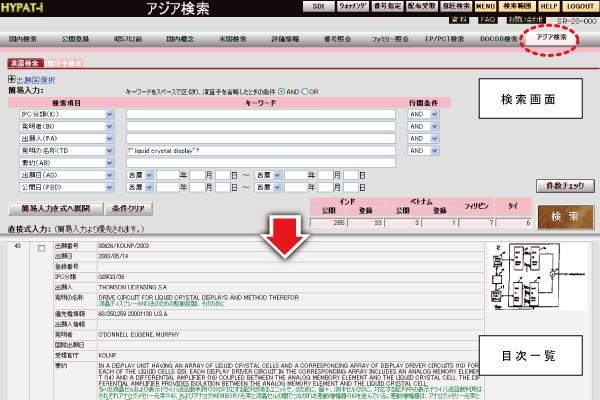
Task: Click the HELP button
Action: (549, 7)
